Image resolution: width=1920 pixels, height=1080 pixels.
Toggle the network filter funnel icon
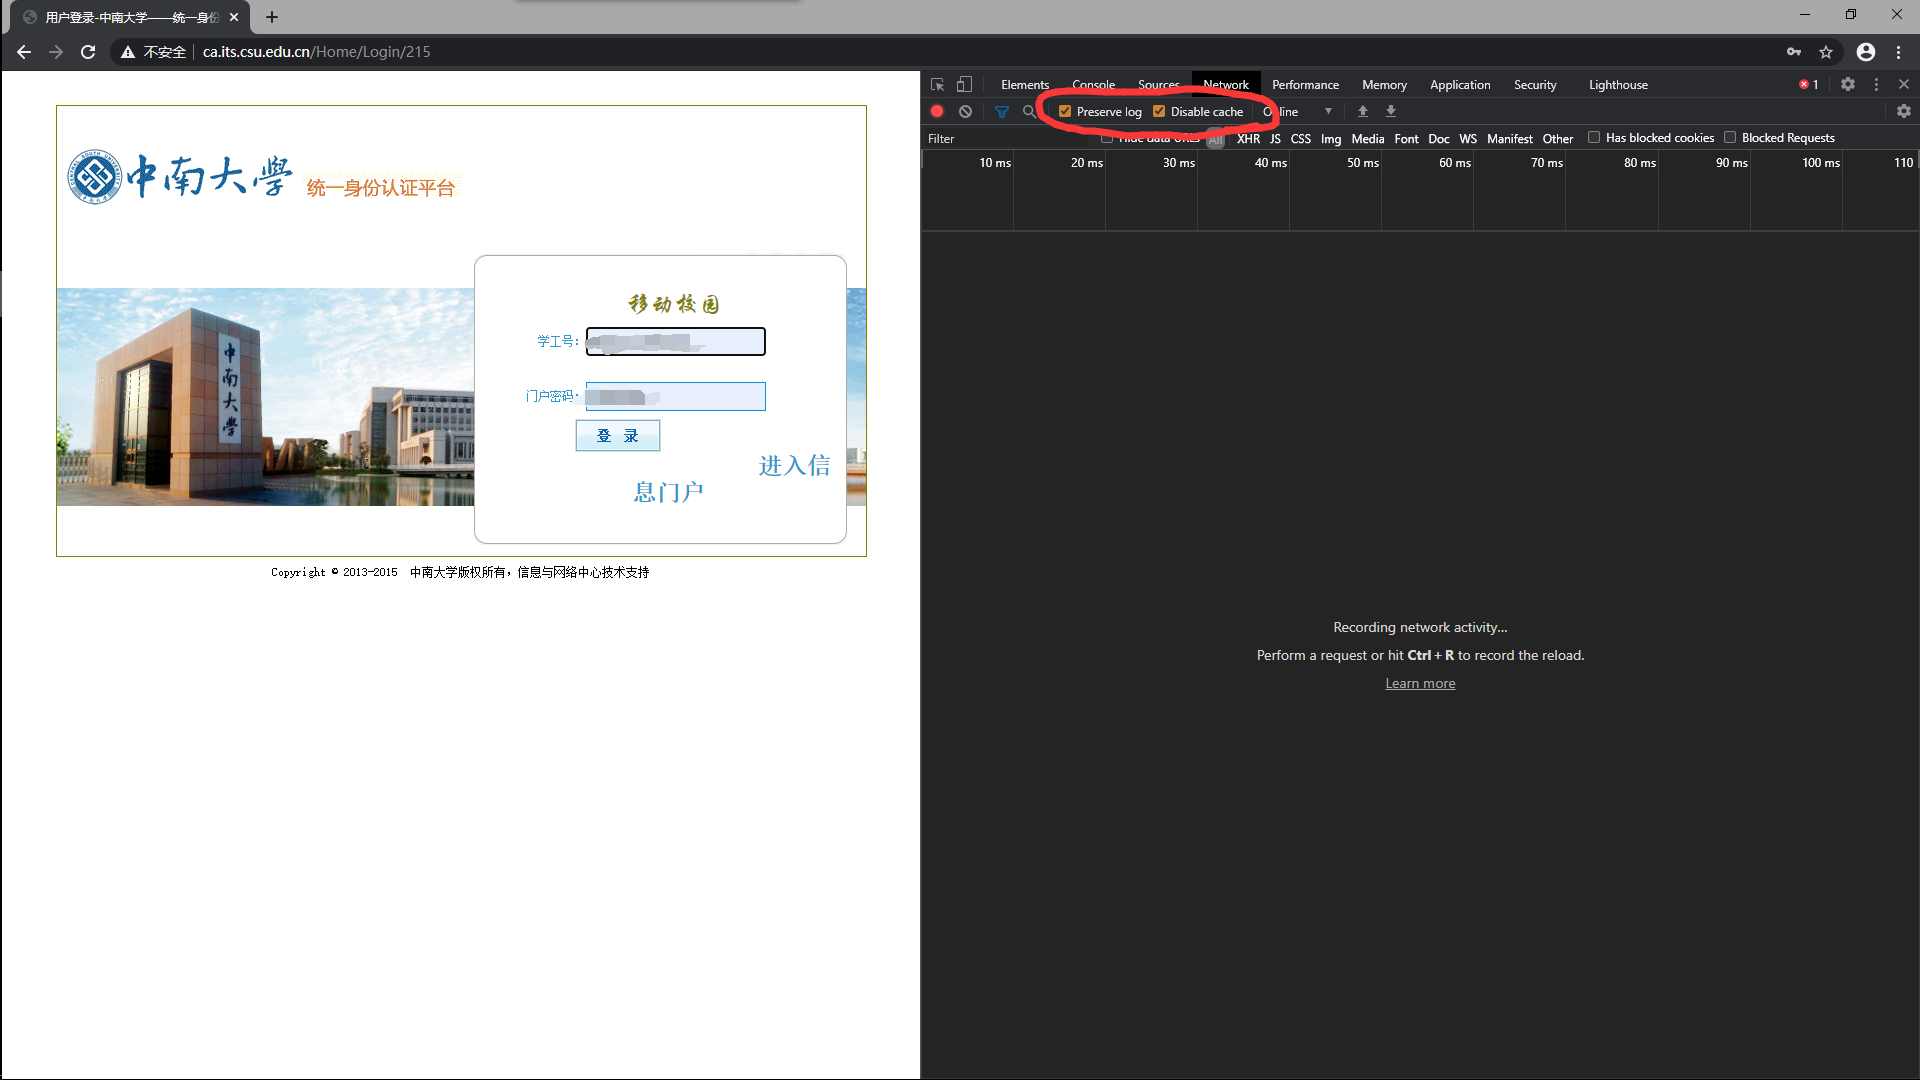click(1001, 112)
